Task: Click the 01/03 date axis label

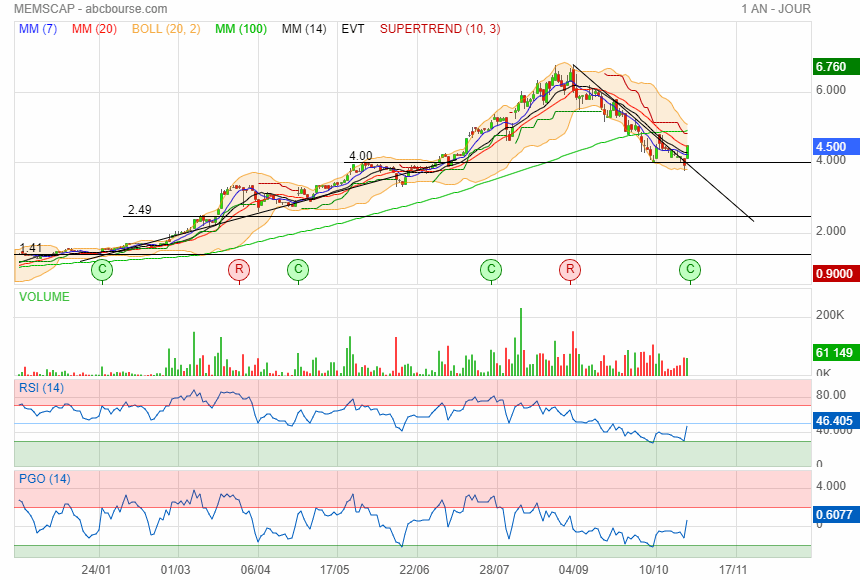Action: tap(176, 570)
